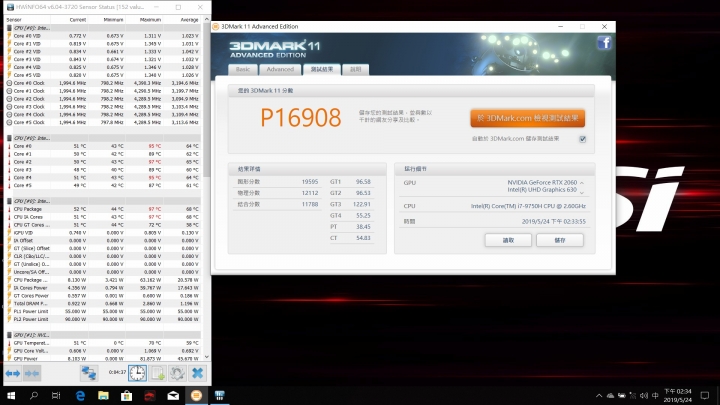Select the 測試結果 results tab

click(321, 69)
